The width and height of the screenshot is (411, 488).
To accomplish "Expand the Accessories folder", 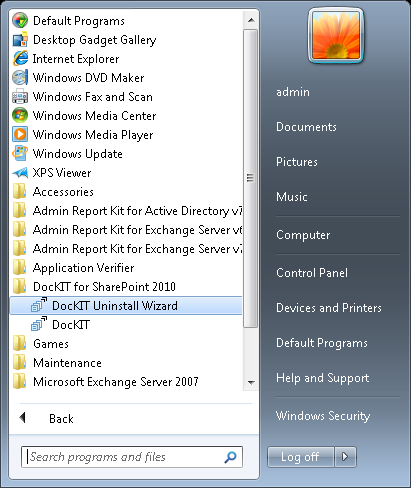I will [126, 192].
